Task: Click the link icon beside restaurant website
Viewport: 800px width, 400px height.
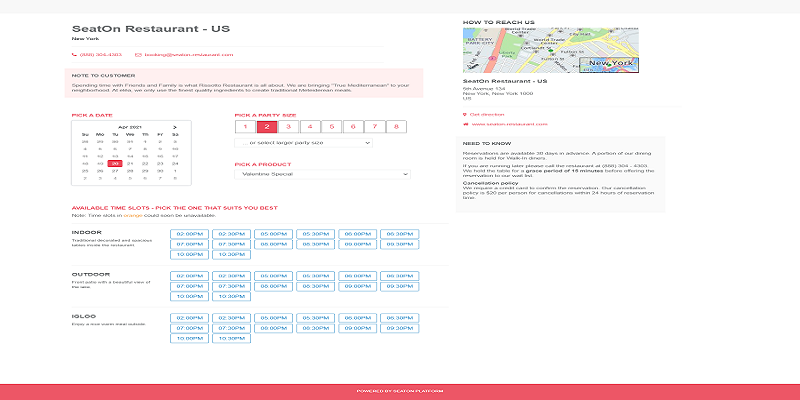Action: pyautogui.click(x=465, y=125)
